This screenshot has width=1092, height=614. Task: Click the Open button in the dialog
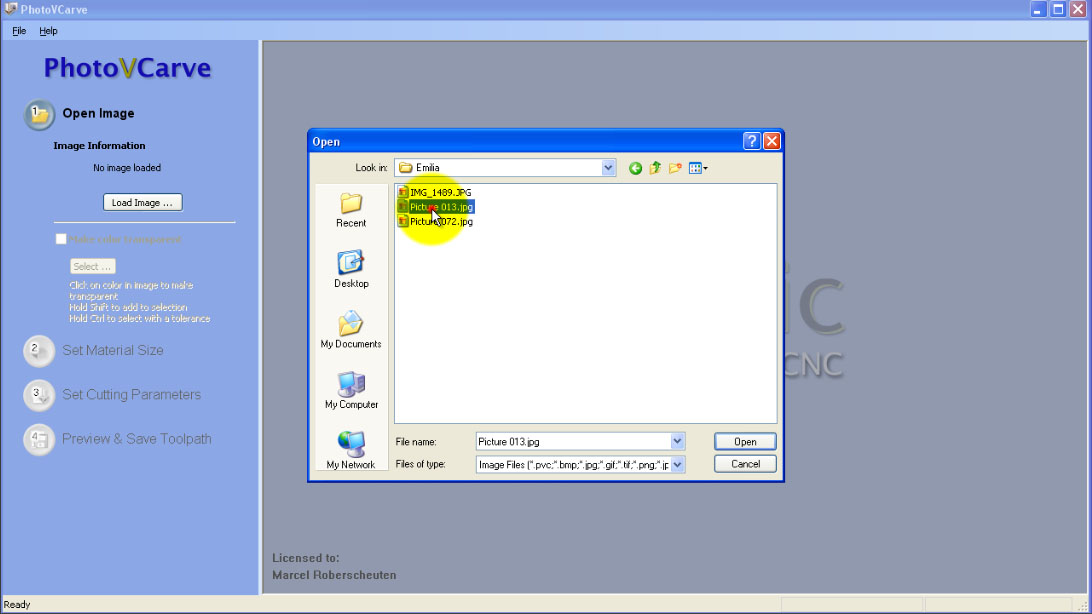point(745,441)
